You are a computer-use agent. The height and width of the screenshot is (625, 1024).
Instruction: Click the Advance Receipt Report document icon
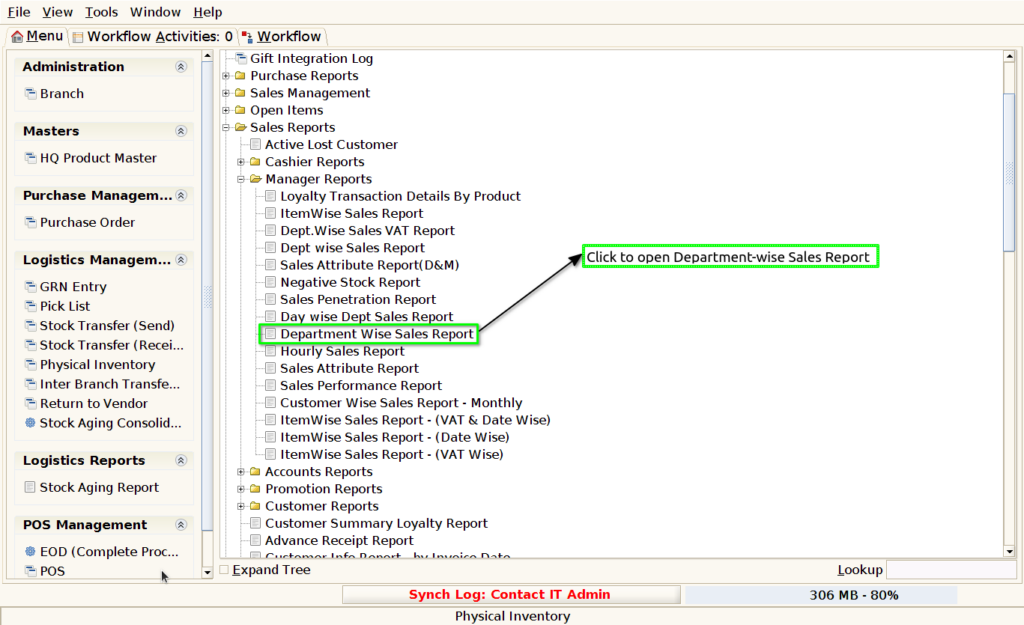255,540
